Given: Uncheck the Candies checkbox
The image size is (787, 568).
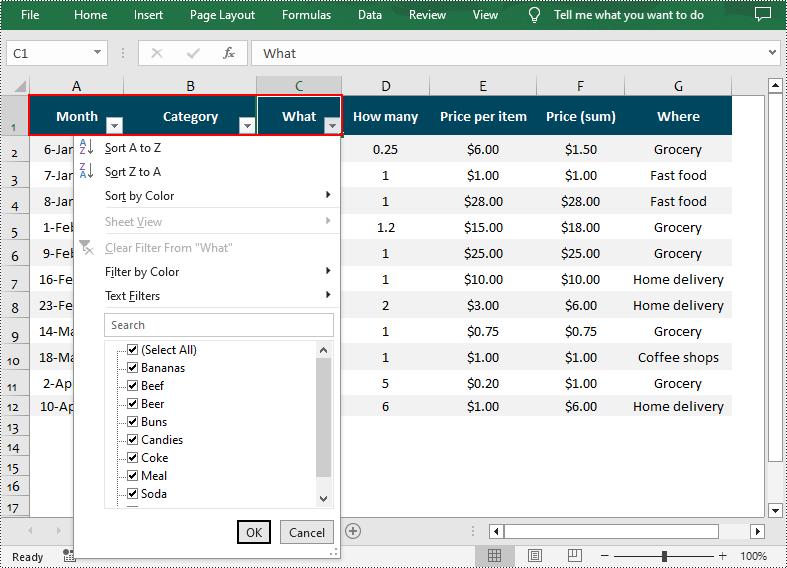Looking at the screenshot, I should 133,440.
